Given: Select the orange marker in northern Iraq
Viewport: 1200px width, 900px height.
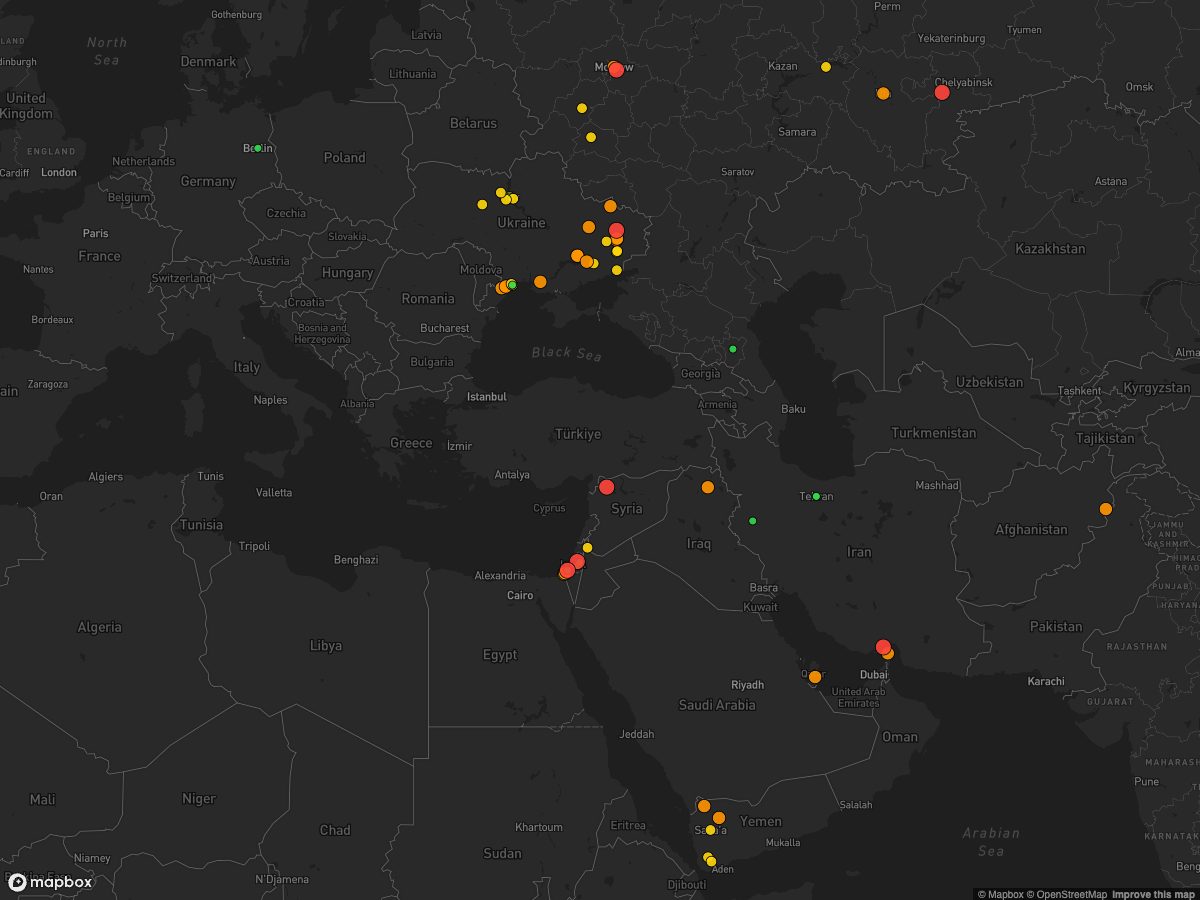Looking at the screenshot, I should point(708,487).
